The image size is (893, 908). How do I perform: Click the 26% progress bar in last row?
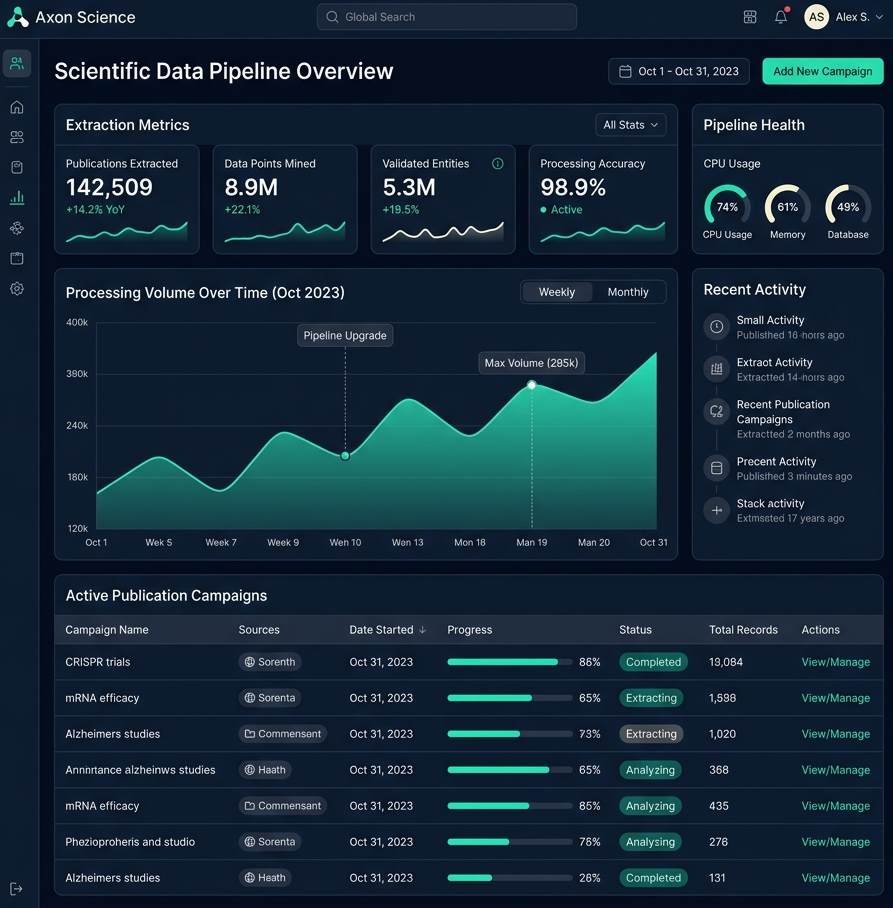click(x=510, y=877)
